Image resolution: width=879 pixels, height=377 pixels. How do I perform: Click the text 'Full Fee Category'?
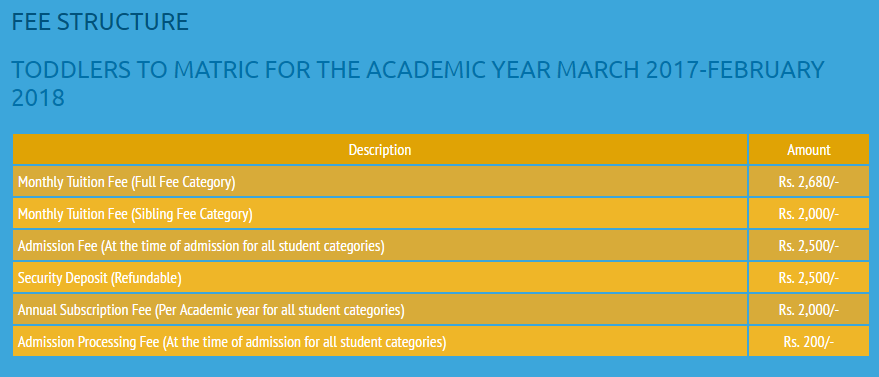click(x=183, y=183)
